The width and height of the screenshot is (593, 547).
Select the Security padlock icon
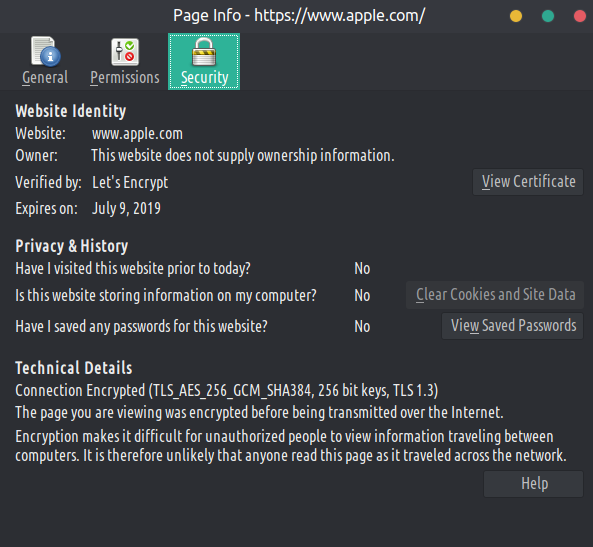coord(204,52)
